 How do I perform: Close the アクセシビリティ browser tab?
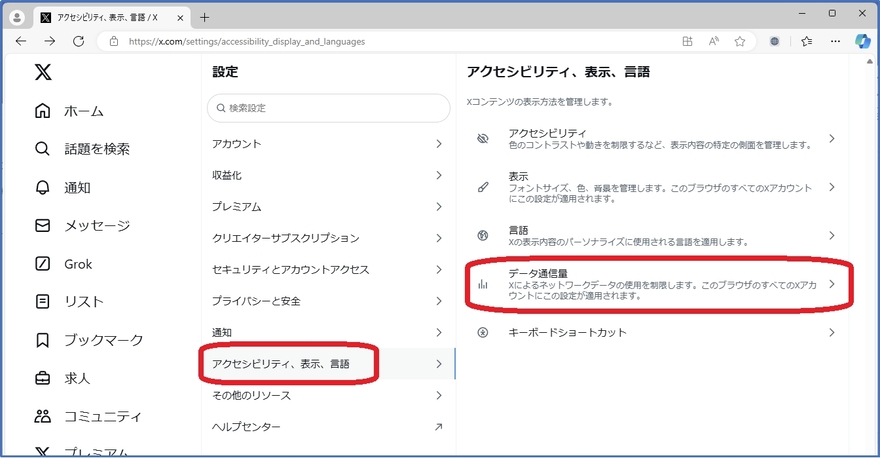(x=180, y=18)
